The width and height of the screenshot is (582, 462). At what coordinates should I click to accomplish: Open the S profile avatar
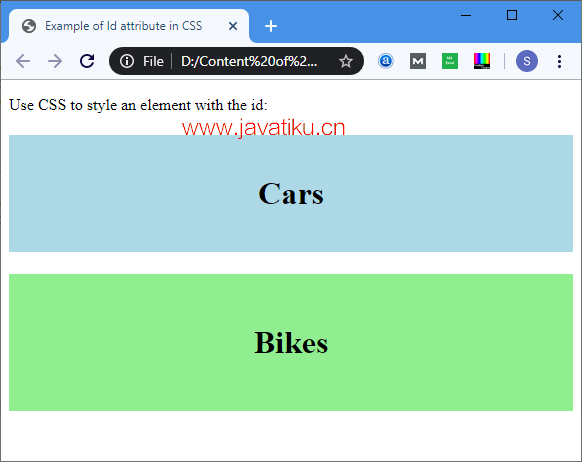pos(527,61)
